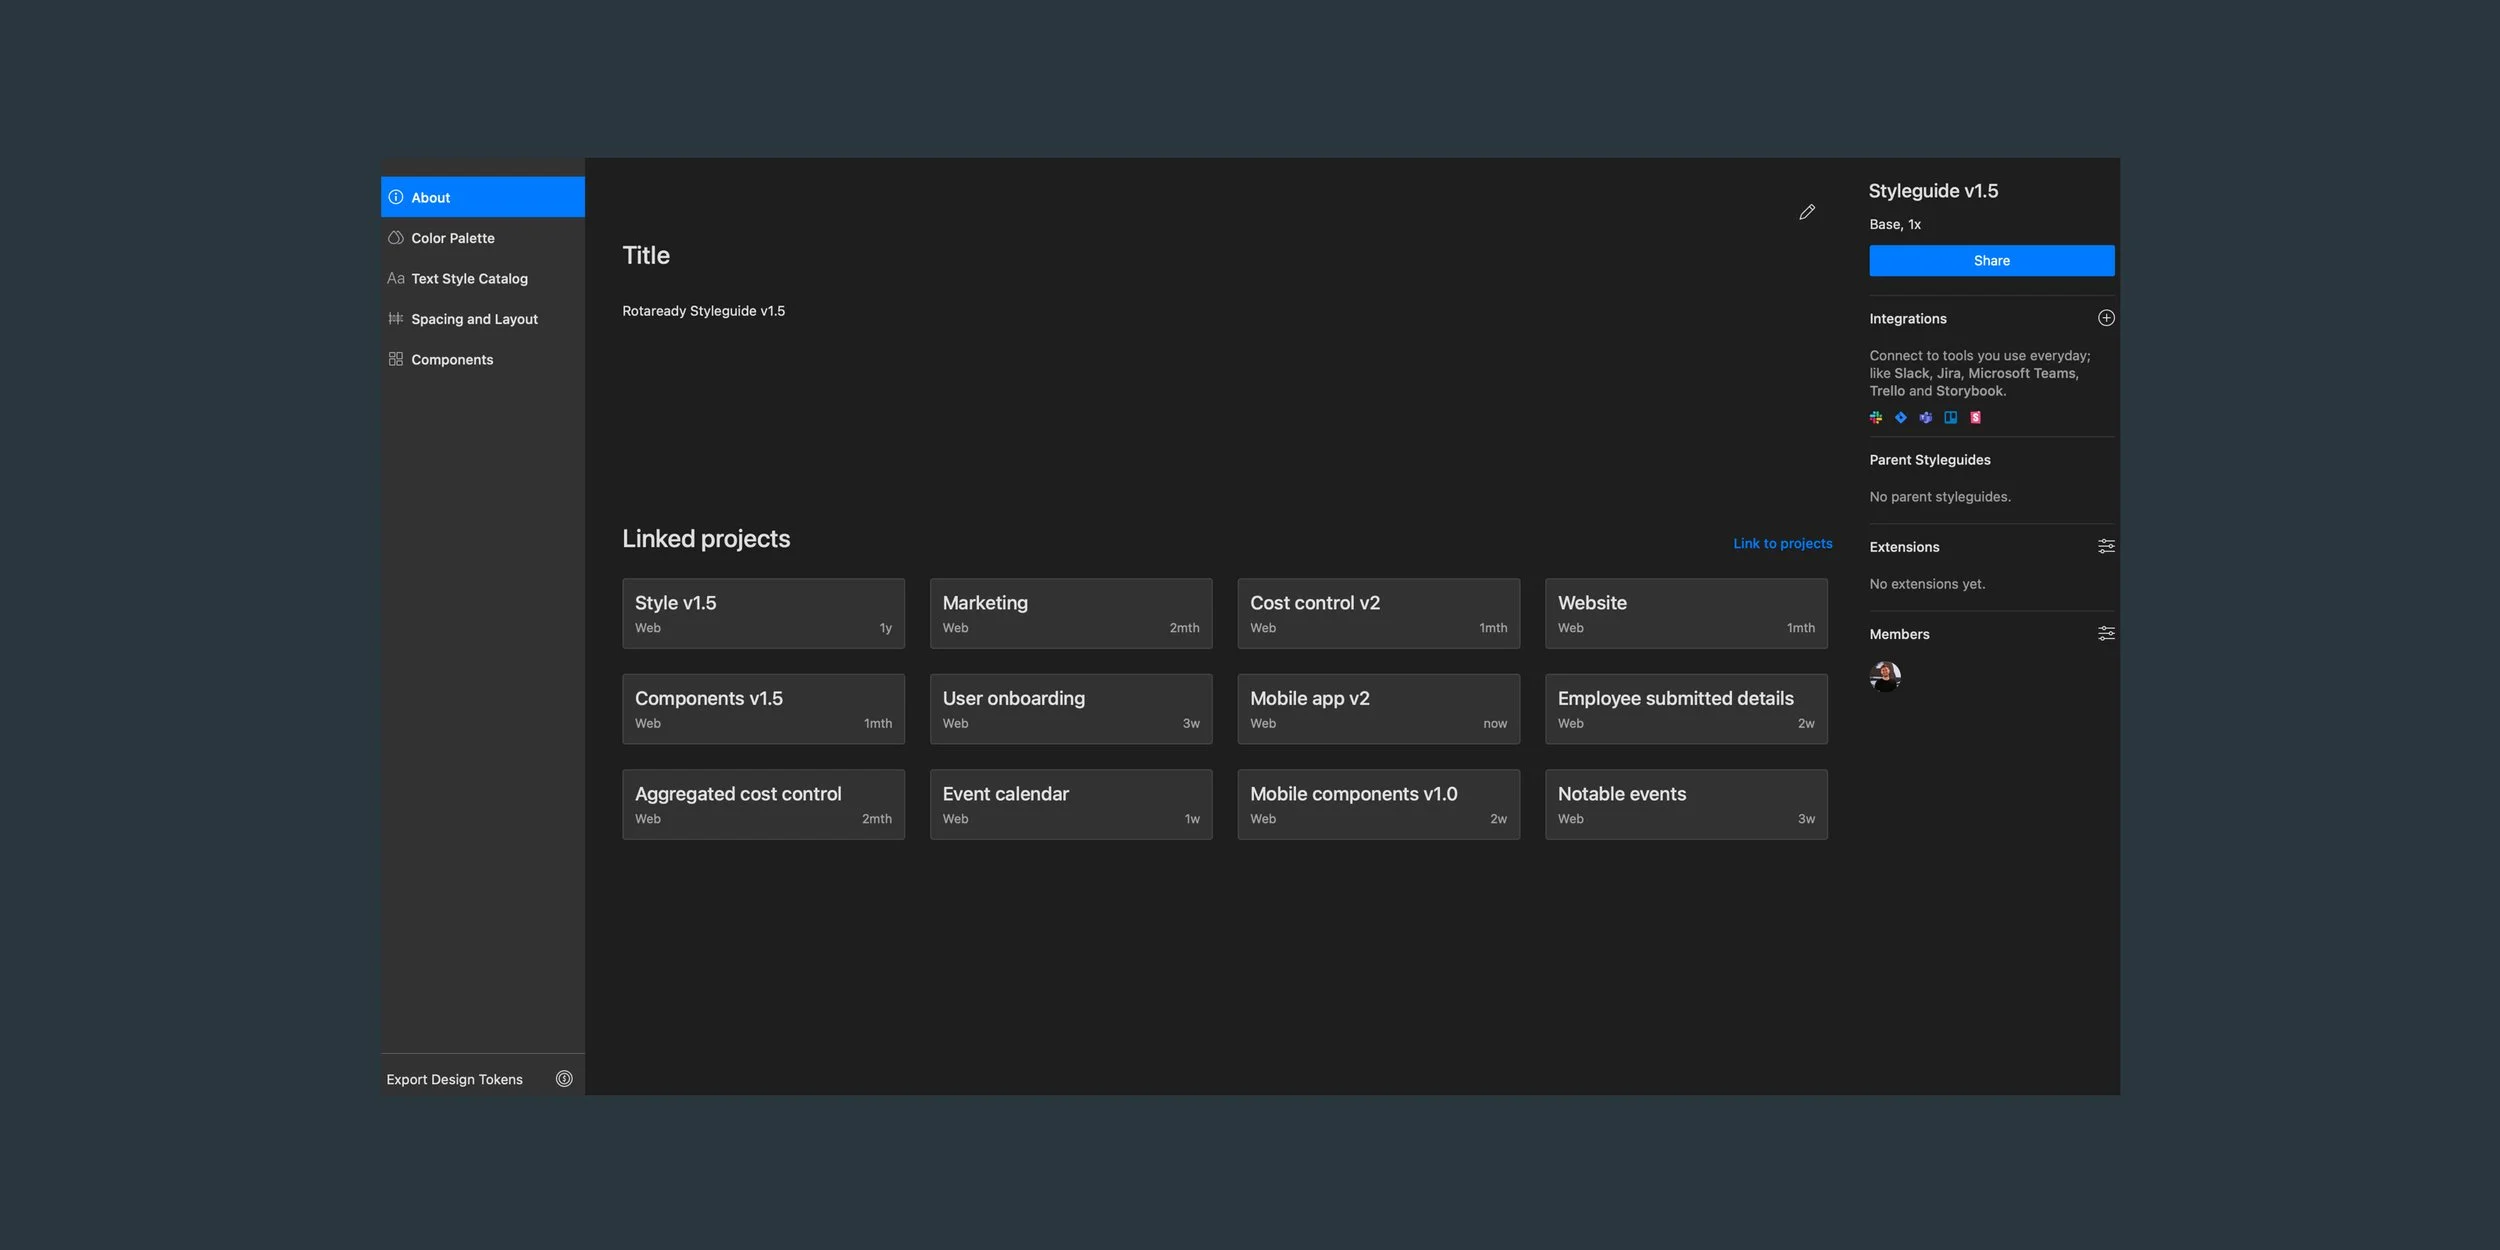This screenshot has width=2500, height=1250.
Task: Click the Slack integration icon
Action: (1876, 418)
